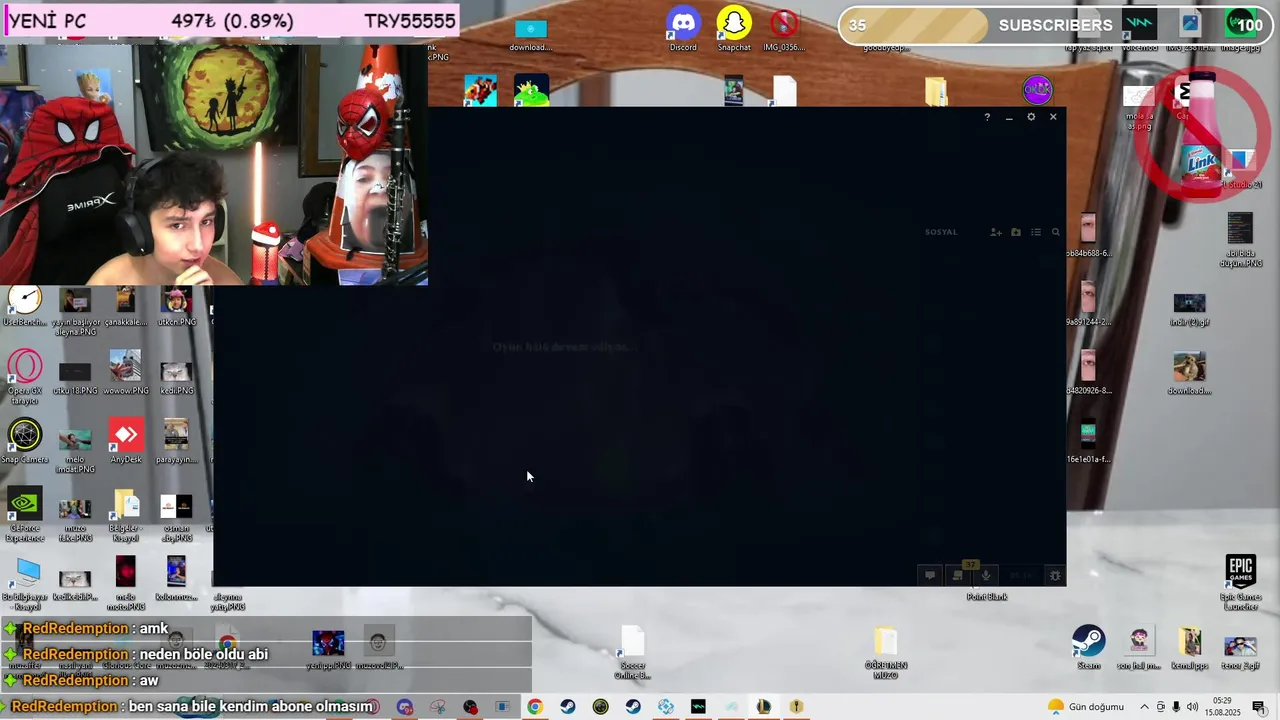The height and width of the screenshot is (720, 1280).
Task: Click the bug report icon in League client
Action: pos(1055,575)
